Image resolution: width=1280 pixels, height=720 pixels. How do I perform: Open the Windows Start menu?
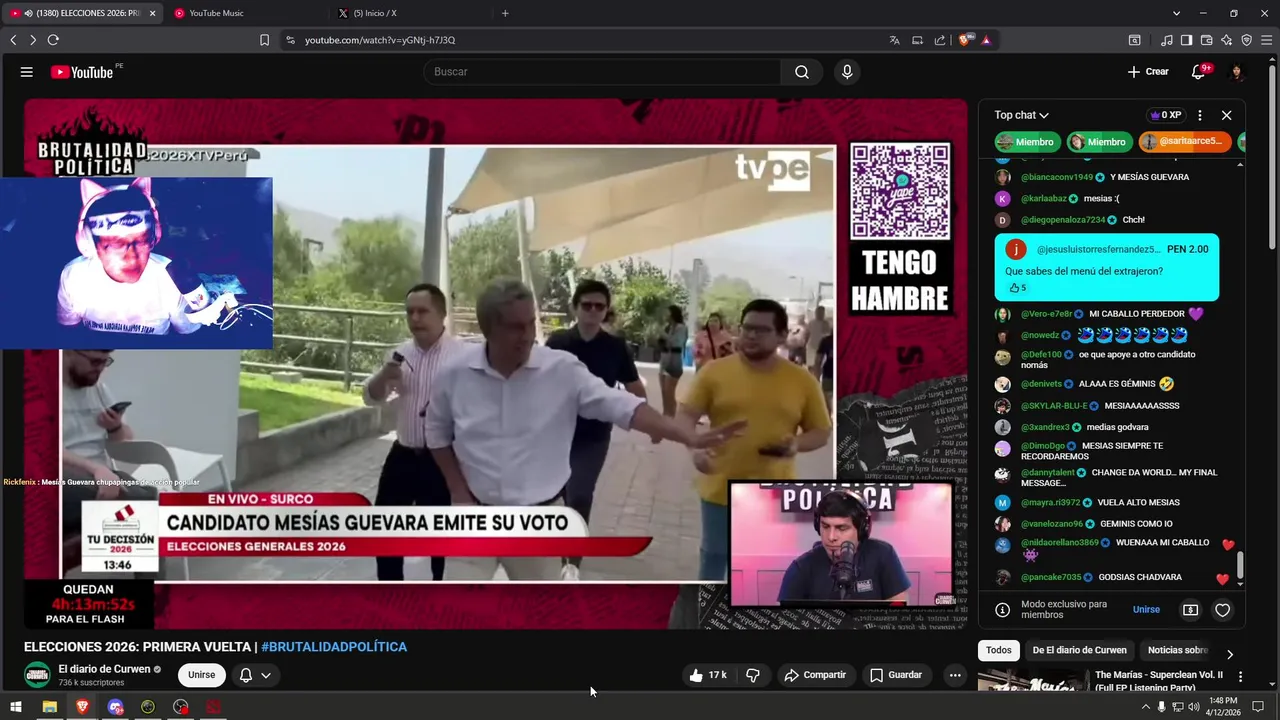click(x=15, y=707)
